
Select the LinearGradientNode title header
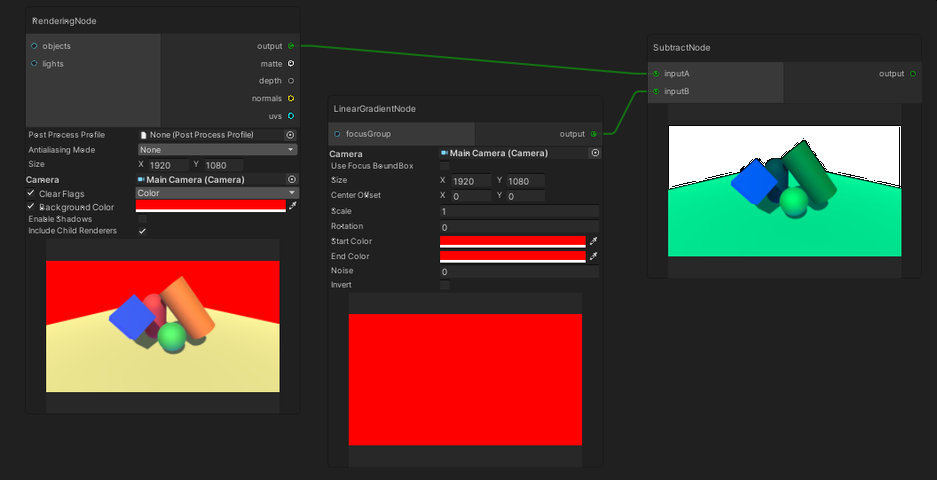375,108
